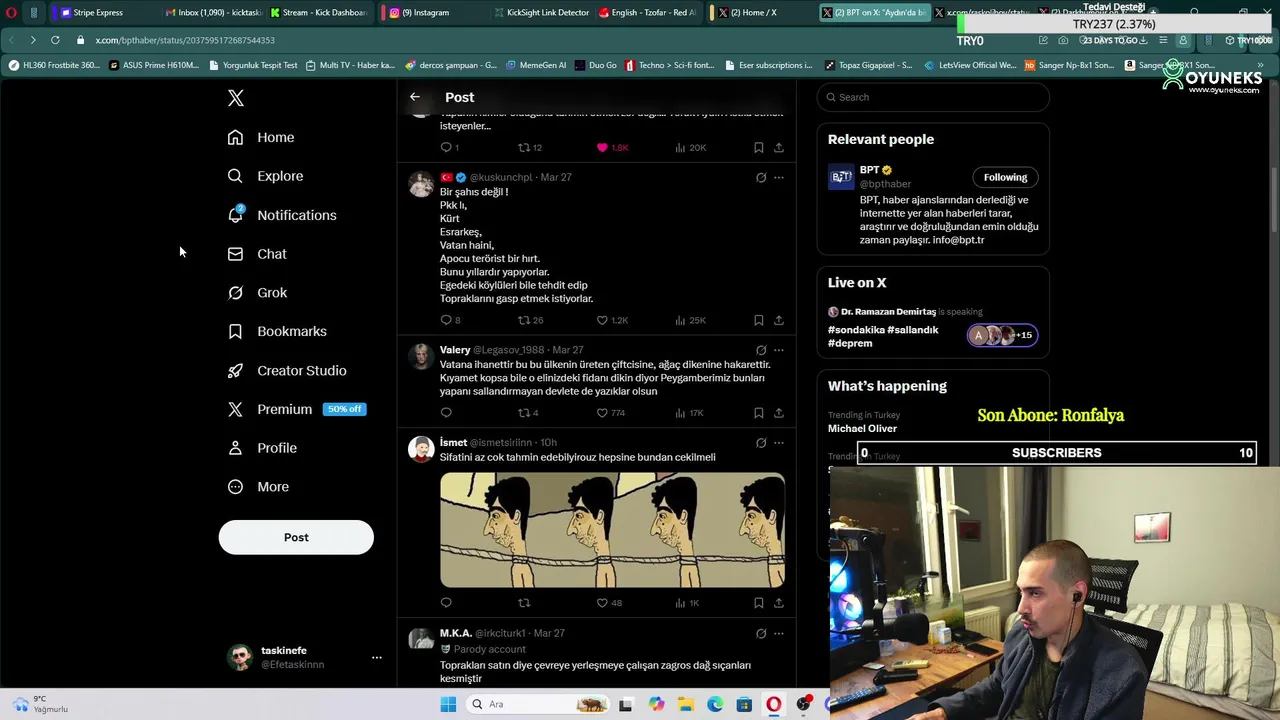Click Grok explain icon on M.K.A. post
The width and height of the screenshot is (1280, 720).
tap(761, 634)
